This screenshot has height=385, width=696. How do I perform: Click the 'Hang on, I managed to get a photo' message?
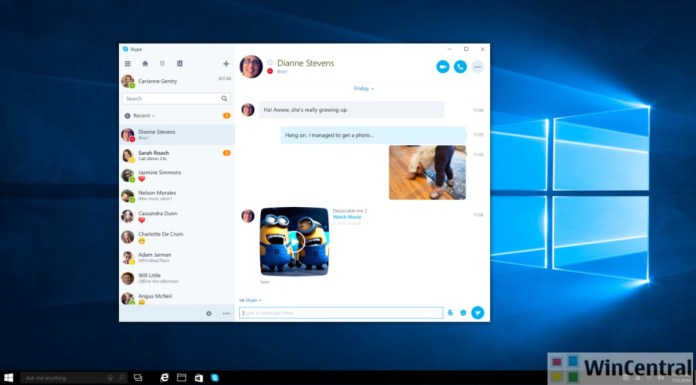coord(373,135)
